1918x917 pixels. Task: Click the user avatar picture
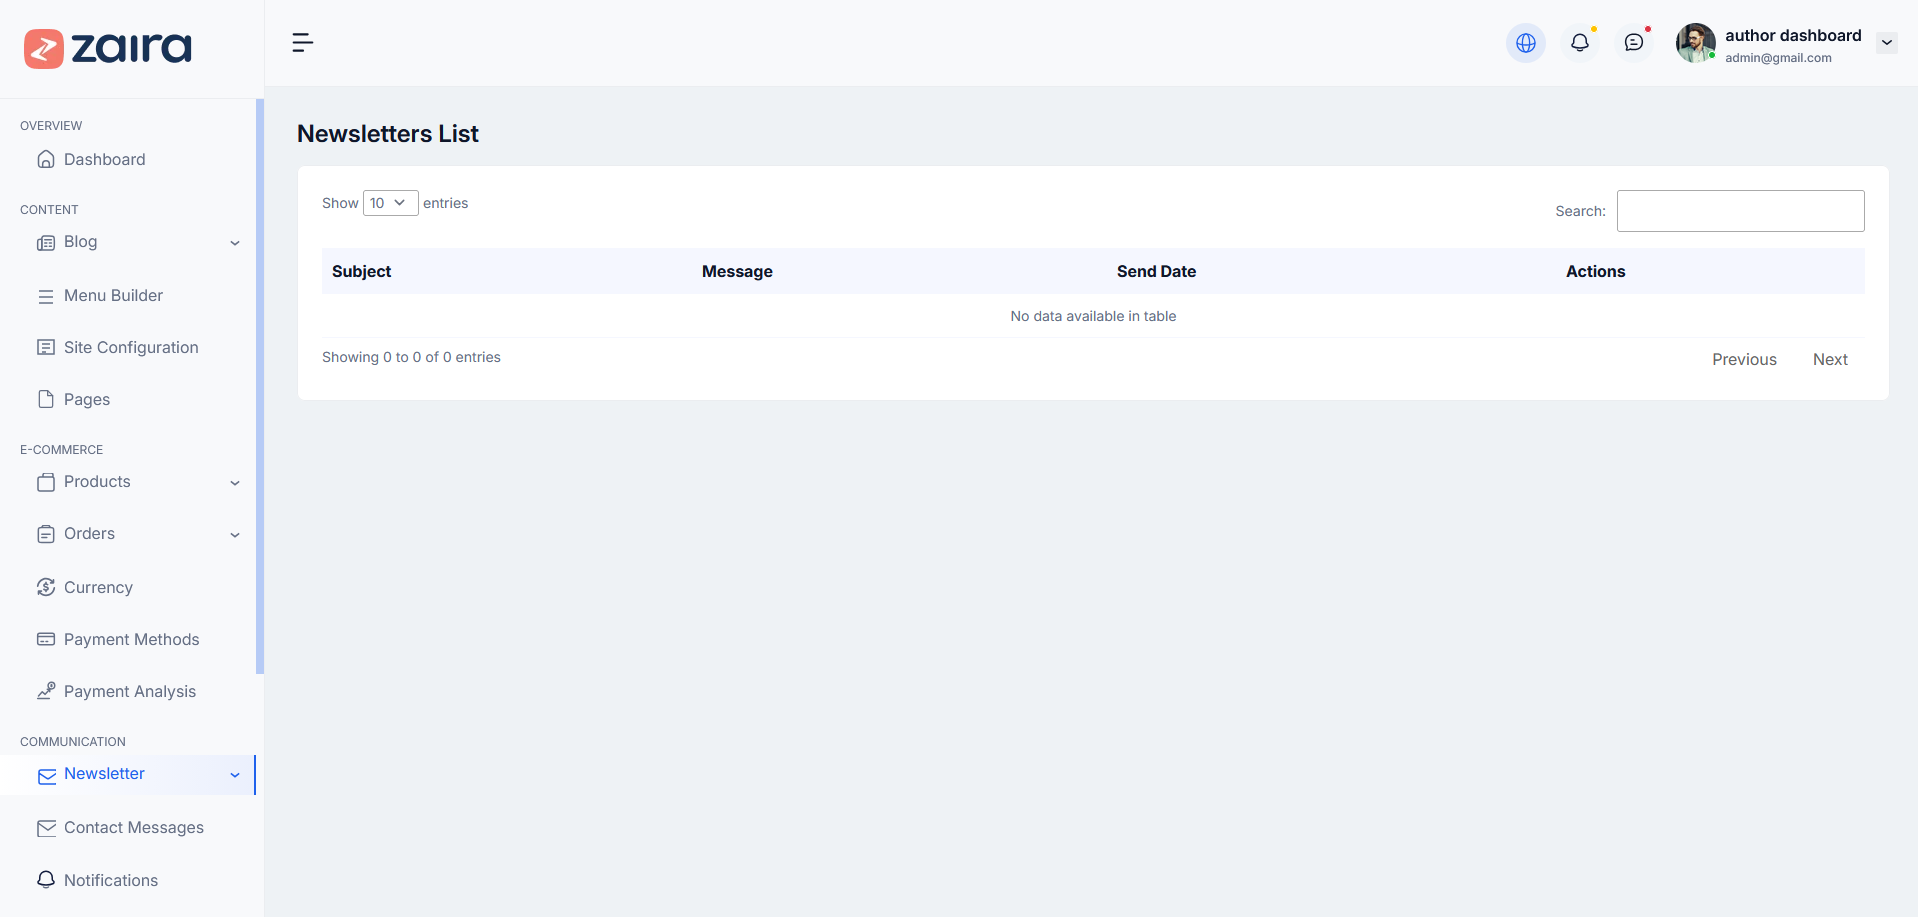coord(1695,43)
